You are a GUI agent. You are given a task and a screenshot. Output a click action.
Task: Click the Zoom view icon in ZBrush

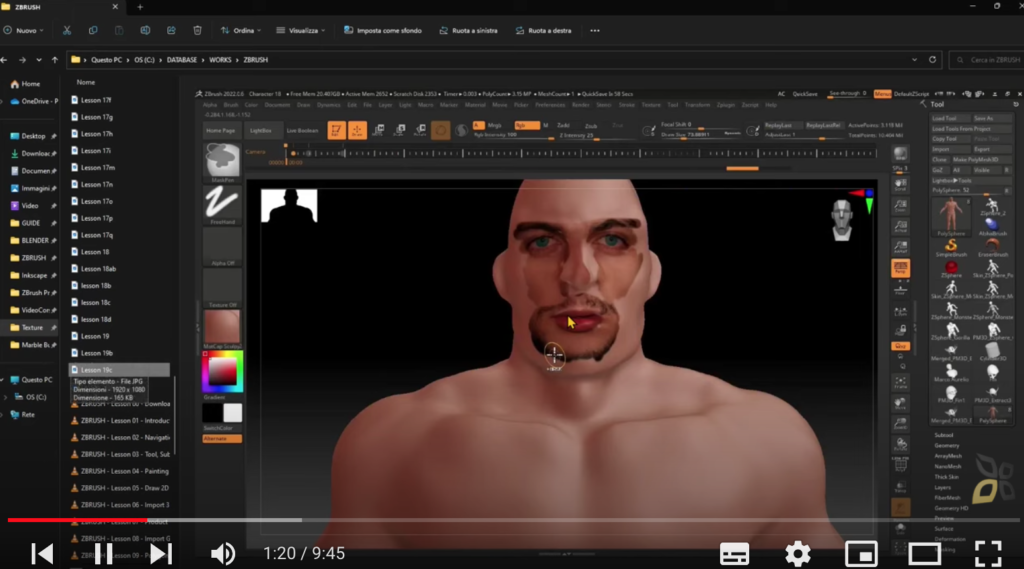click(x=900, y=206)
